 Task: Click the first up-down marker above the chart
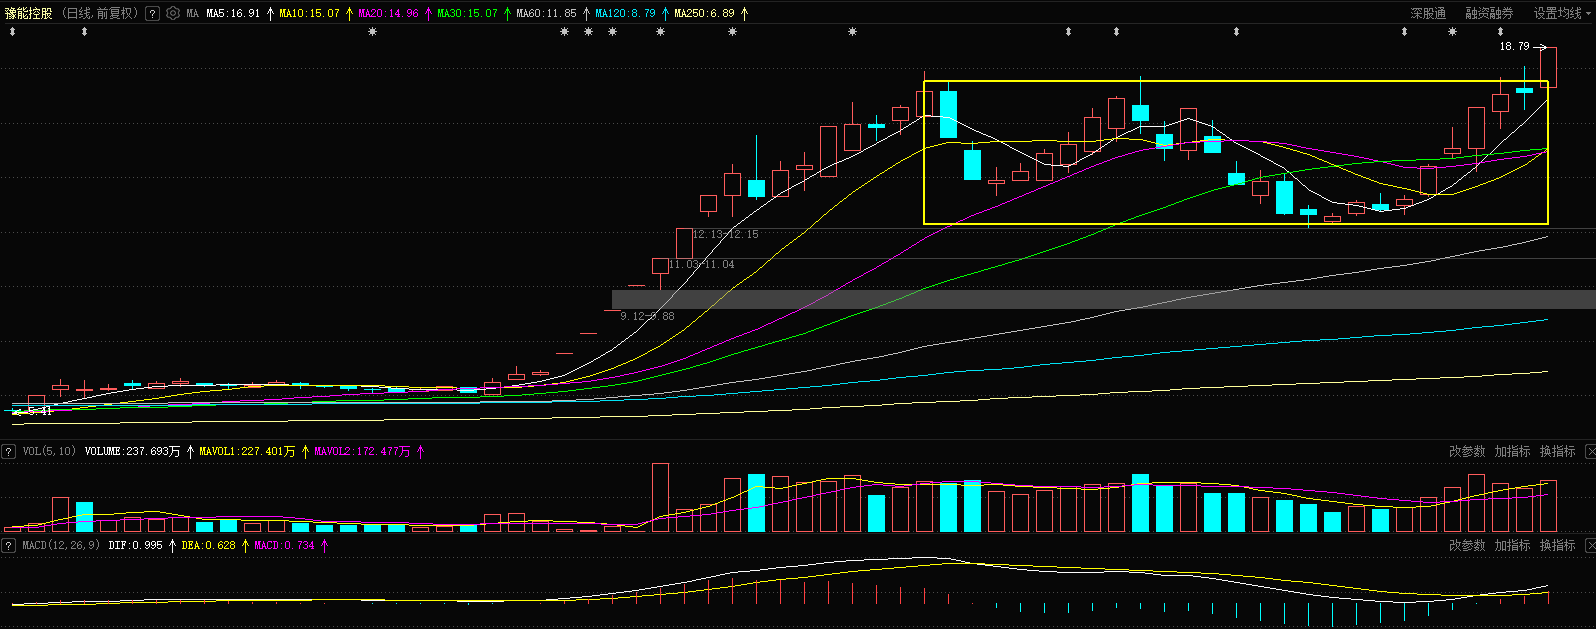(12, 32)
